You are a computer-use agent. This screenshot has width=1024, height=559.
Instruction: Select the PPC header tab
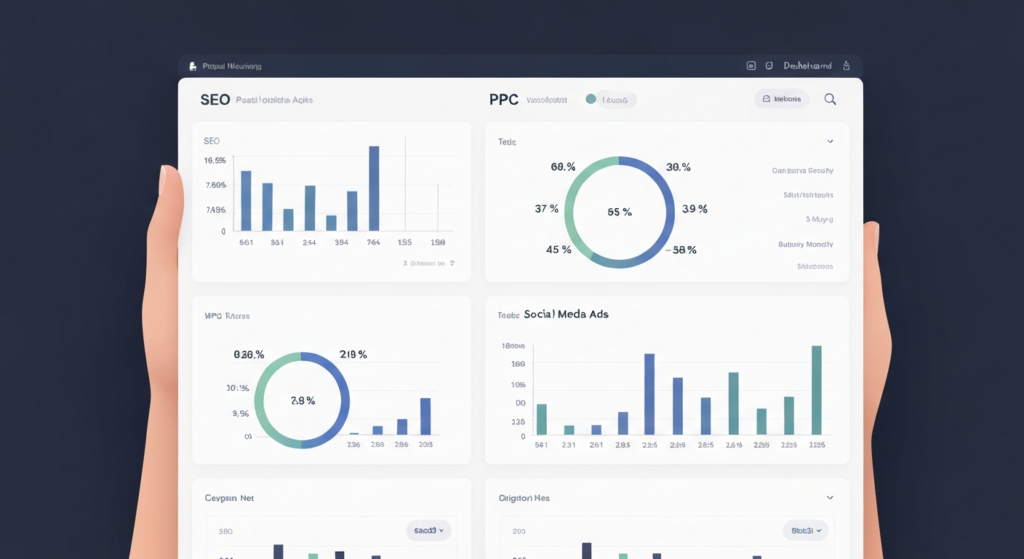(x=504, y=100)
